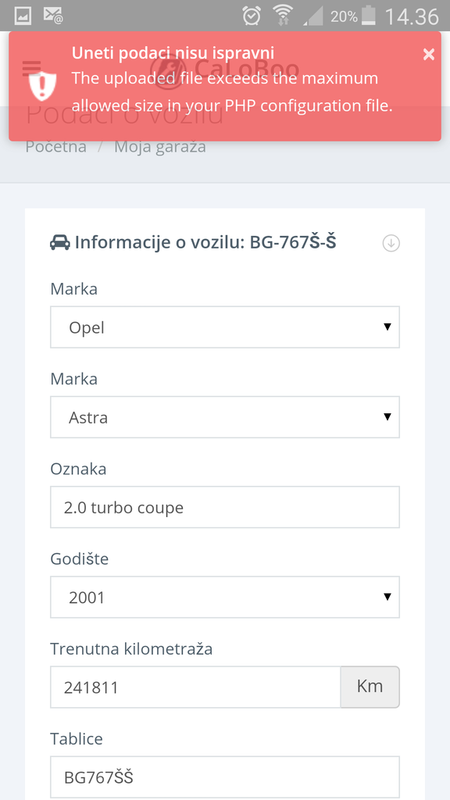This screenshot has width=450, height=800.
Task: Click the Tablice field BG767ŠŠ
Action: pos(225,777)
